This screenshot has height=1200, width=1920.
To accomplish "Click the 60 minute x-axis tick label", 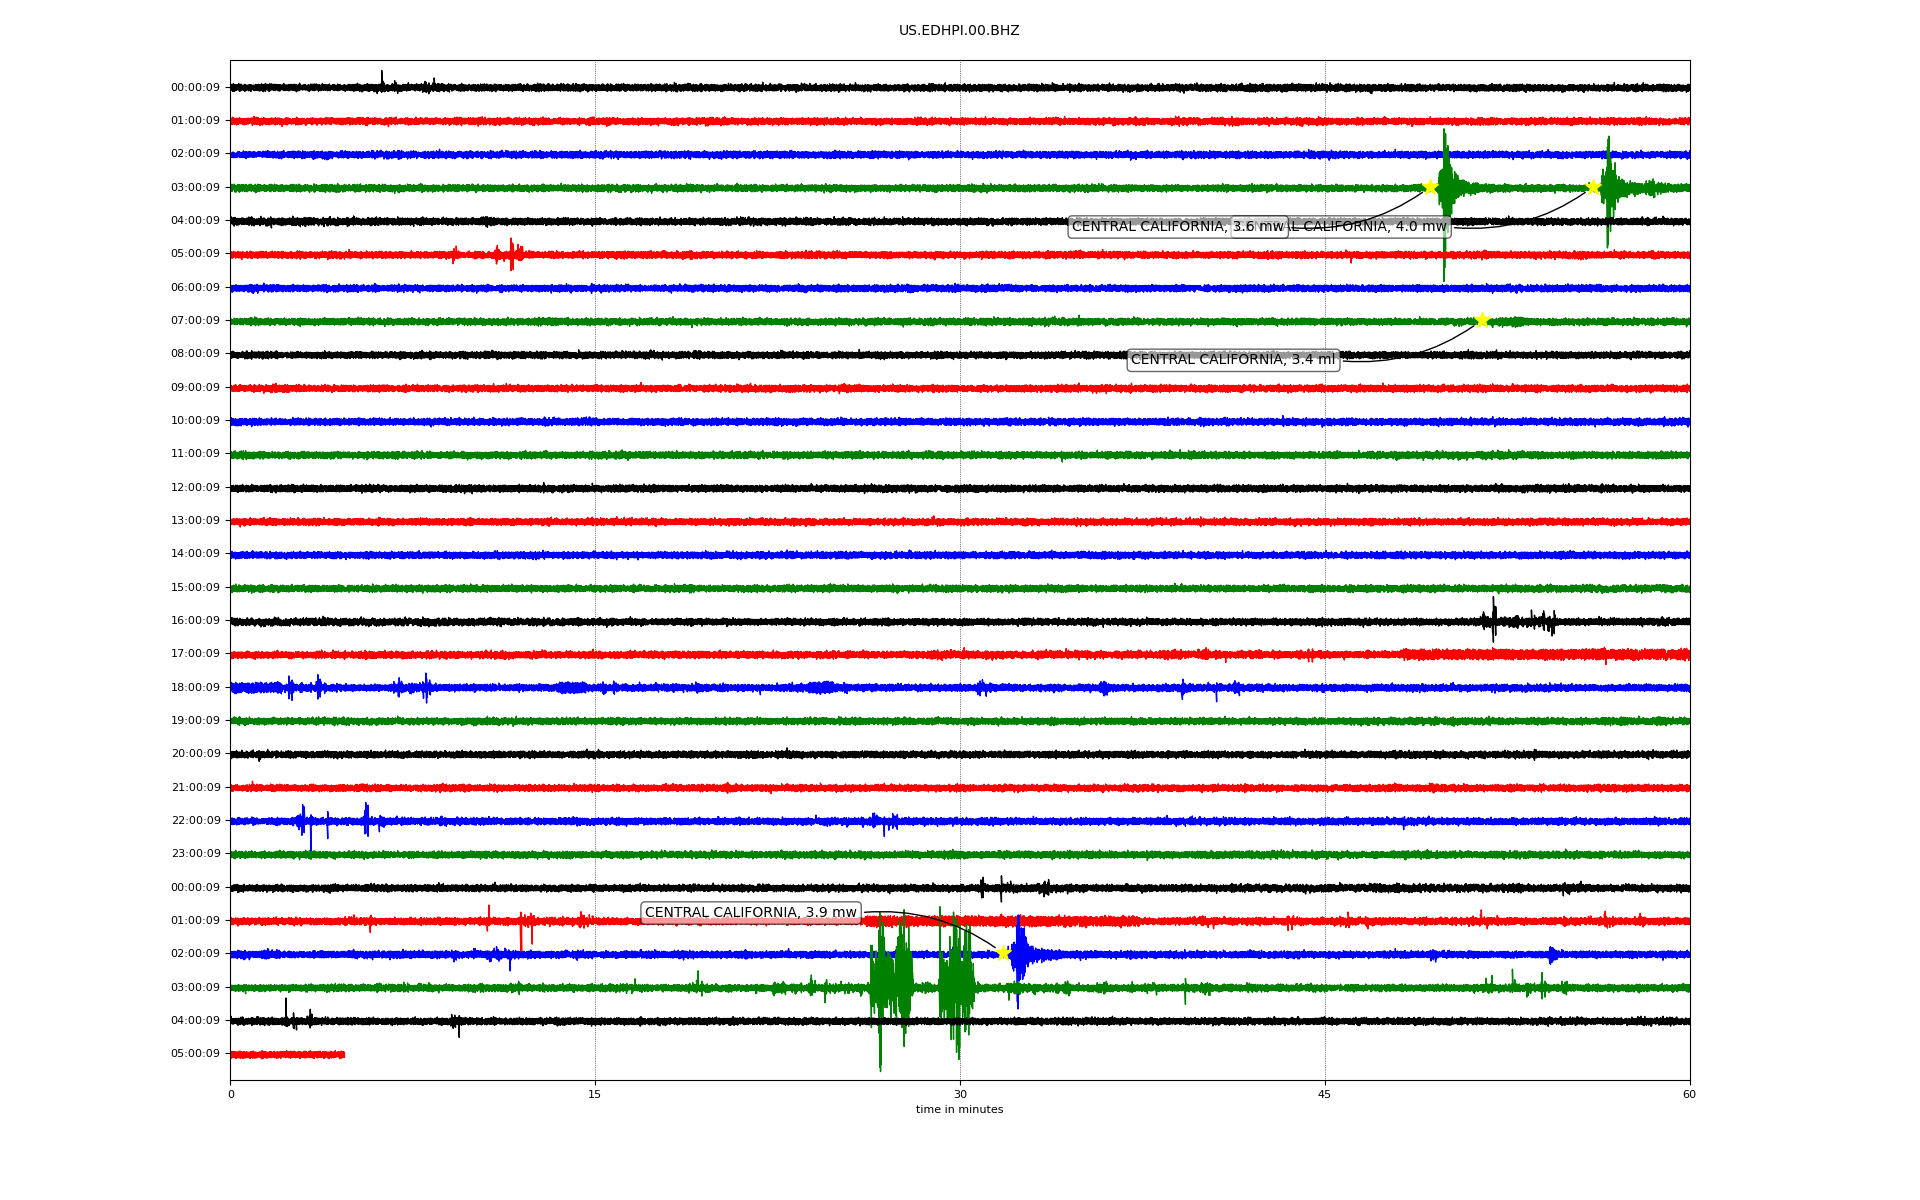I will click(x=1688, y=1094).
